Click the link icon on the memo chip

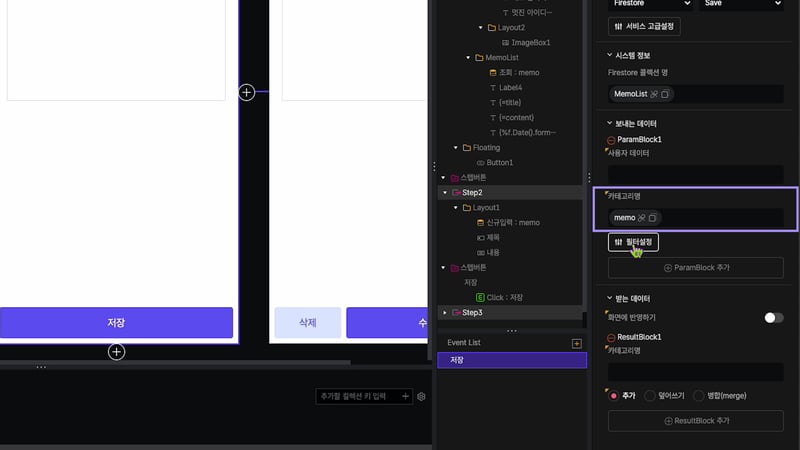click(640, 218)
